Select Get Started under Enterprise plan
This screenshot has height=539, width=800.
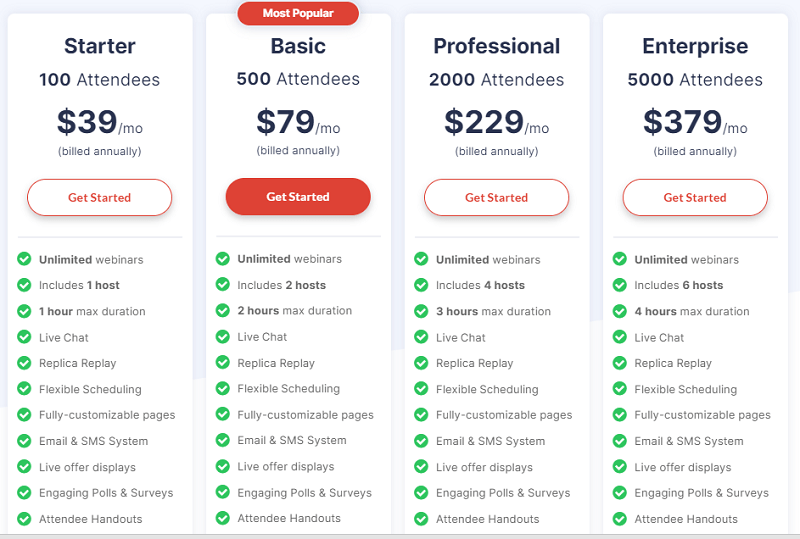[x=695, y=198]
